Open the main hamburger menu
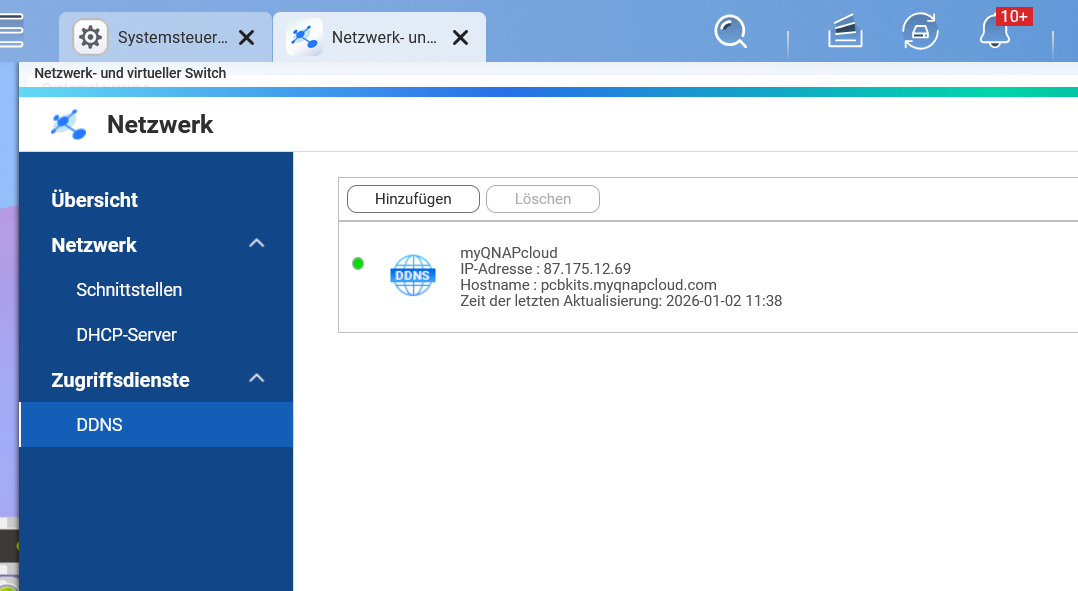Screen dimensions: 1078x591 click(x=10, y=30)
